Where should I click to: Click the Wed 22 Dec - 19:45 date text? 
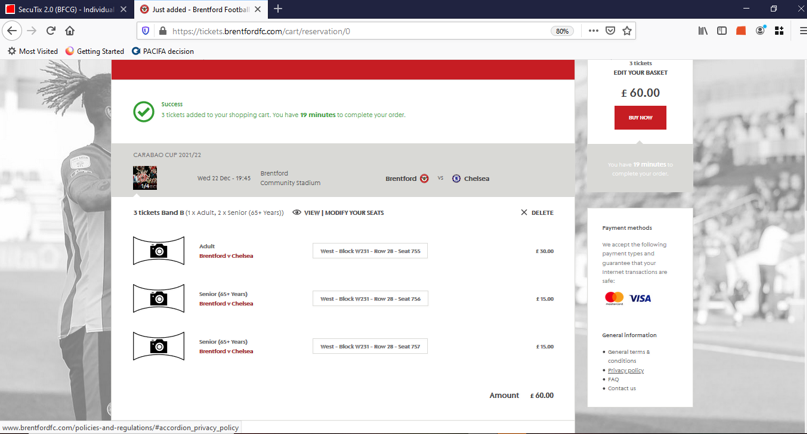click(x=224, y=178)
